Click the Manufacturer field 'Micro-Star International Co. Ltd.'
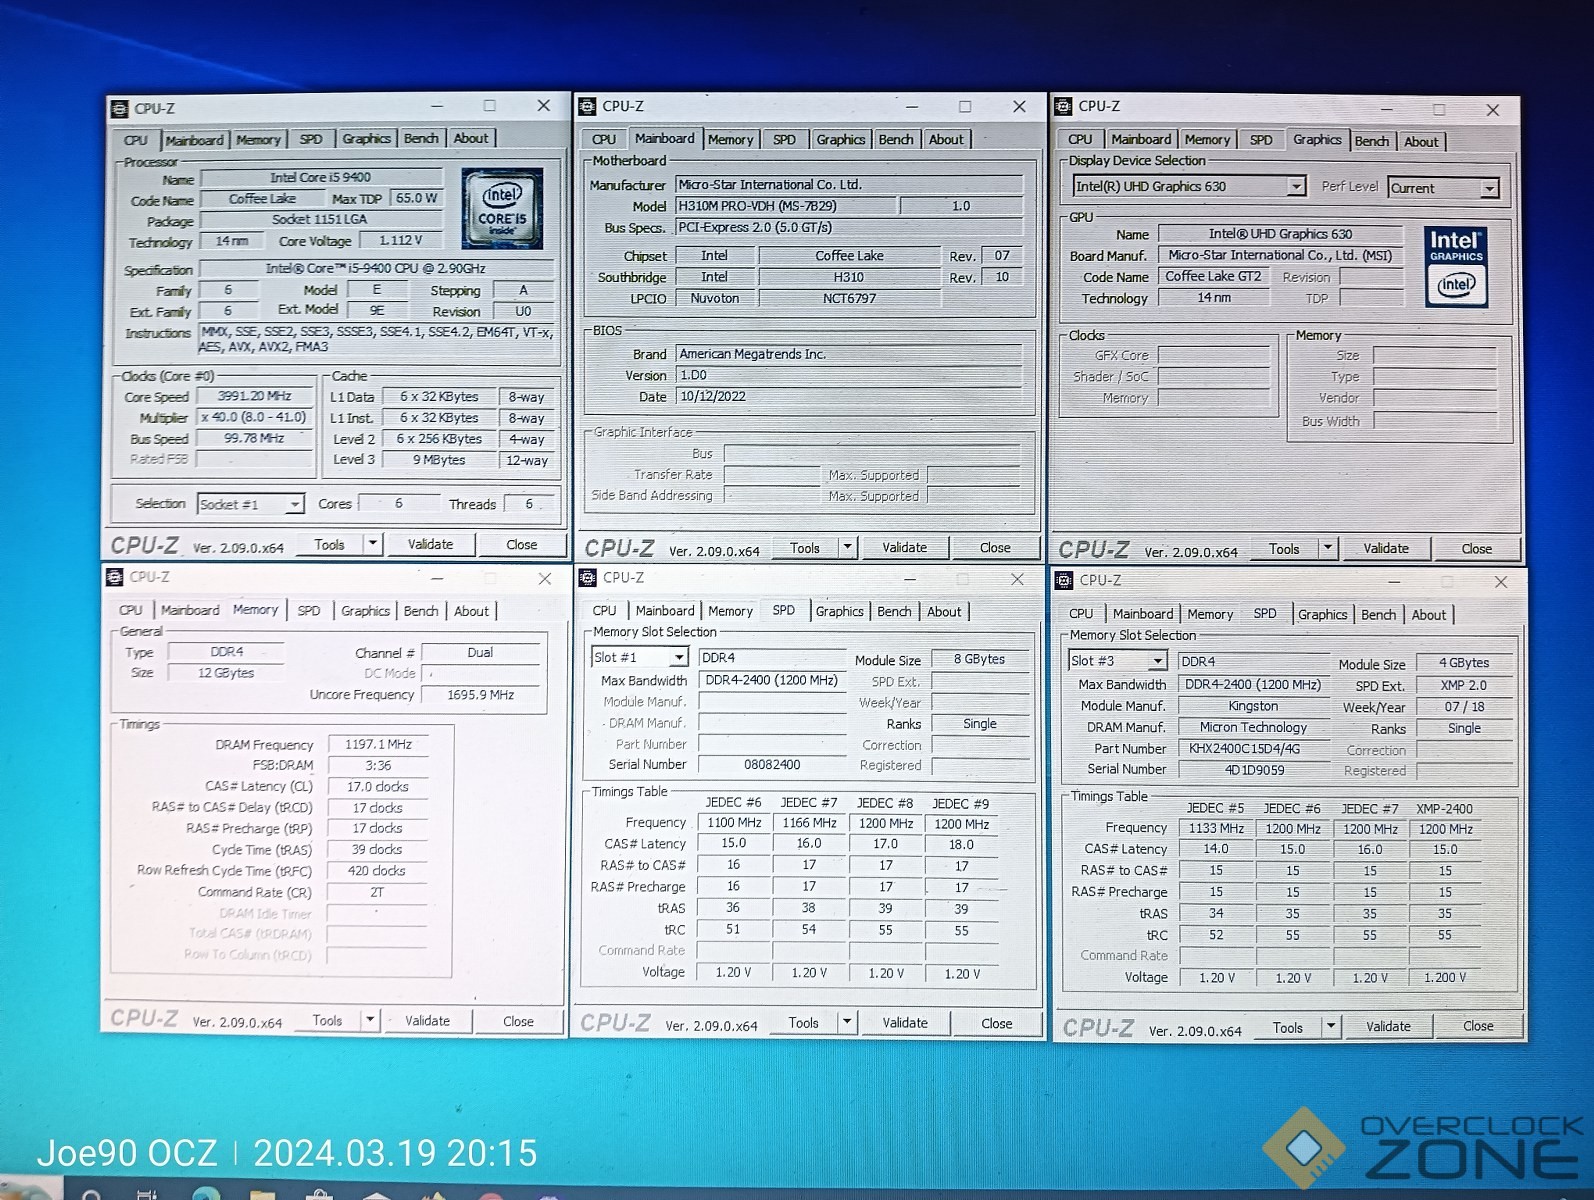This screenshot has height=1200, width=1594. (x=849, y=185)
